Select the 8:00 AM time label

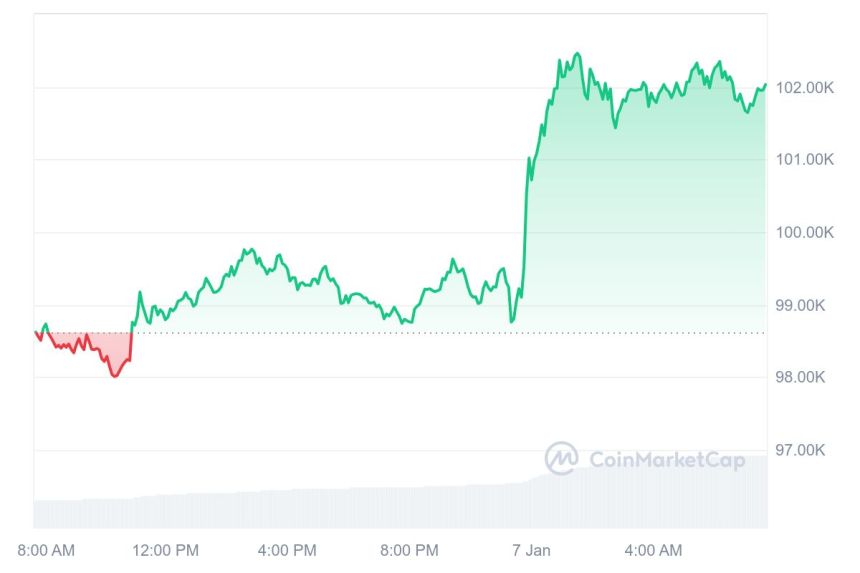click(46, 550)
